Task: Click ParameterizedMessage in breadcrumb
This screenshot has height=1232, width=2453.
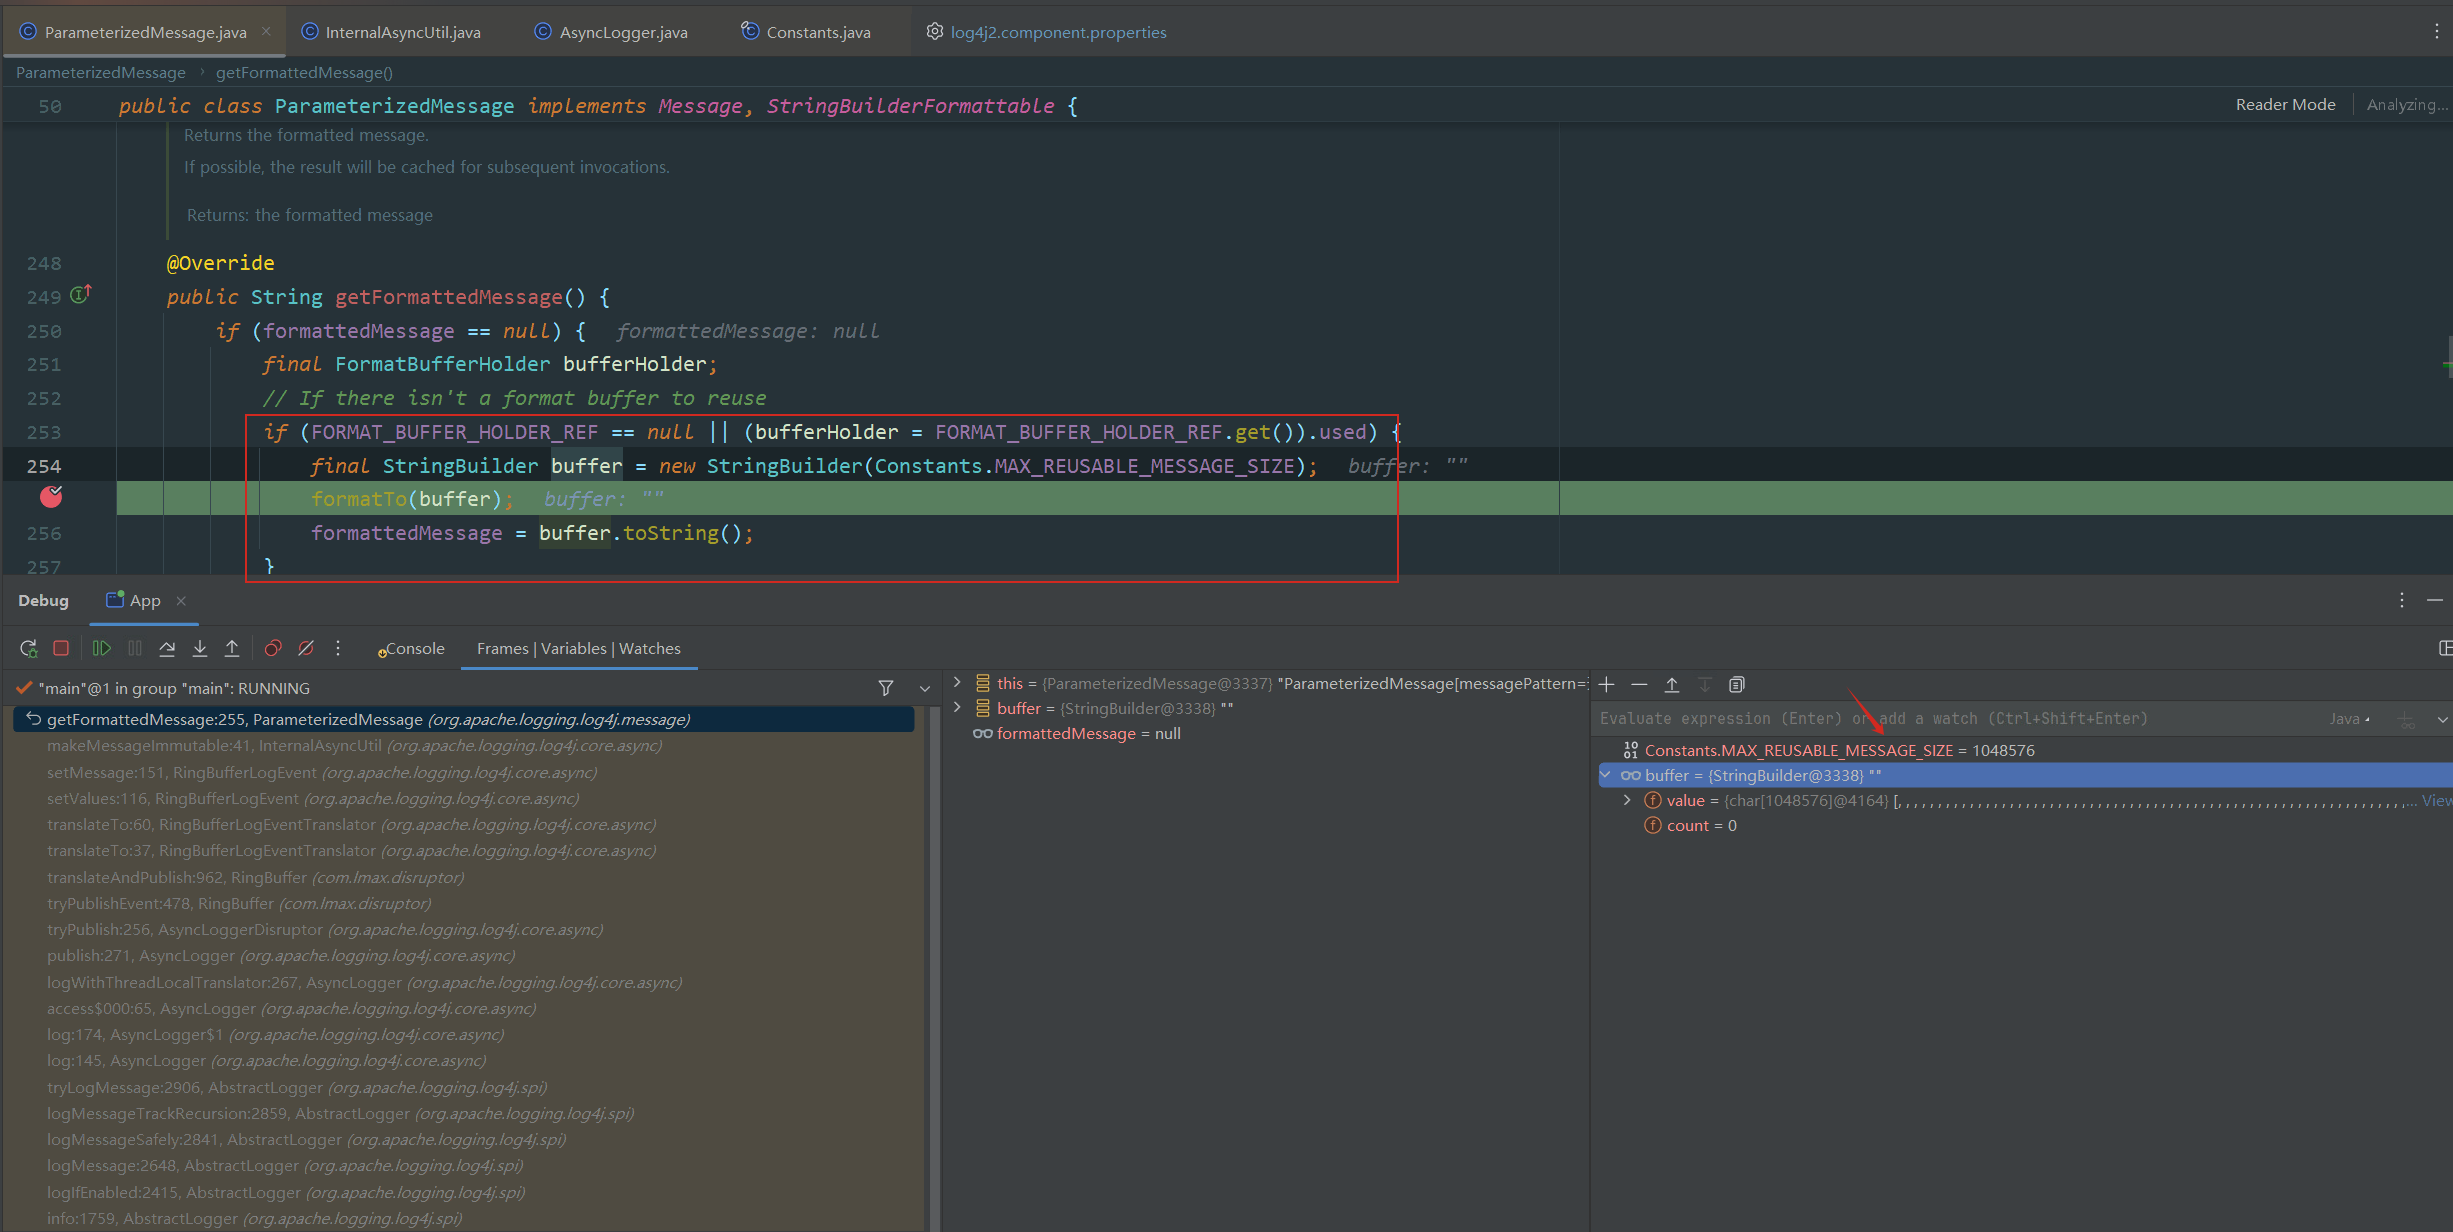Action: [x=101, y=72]
